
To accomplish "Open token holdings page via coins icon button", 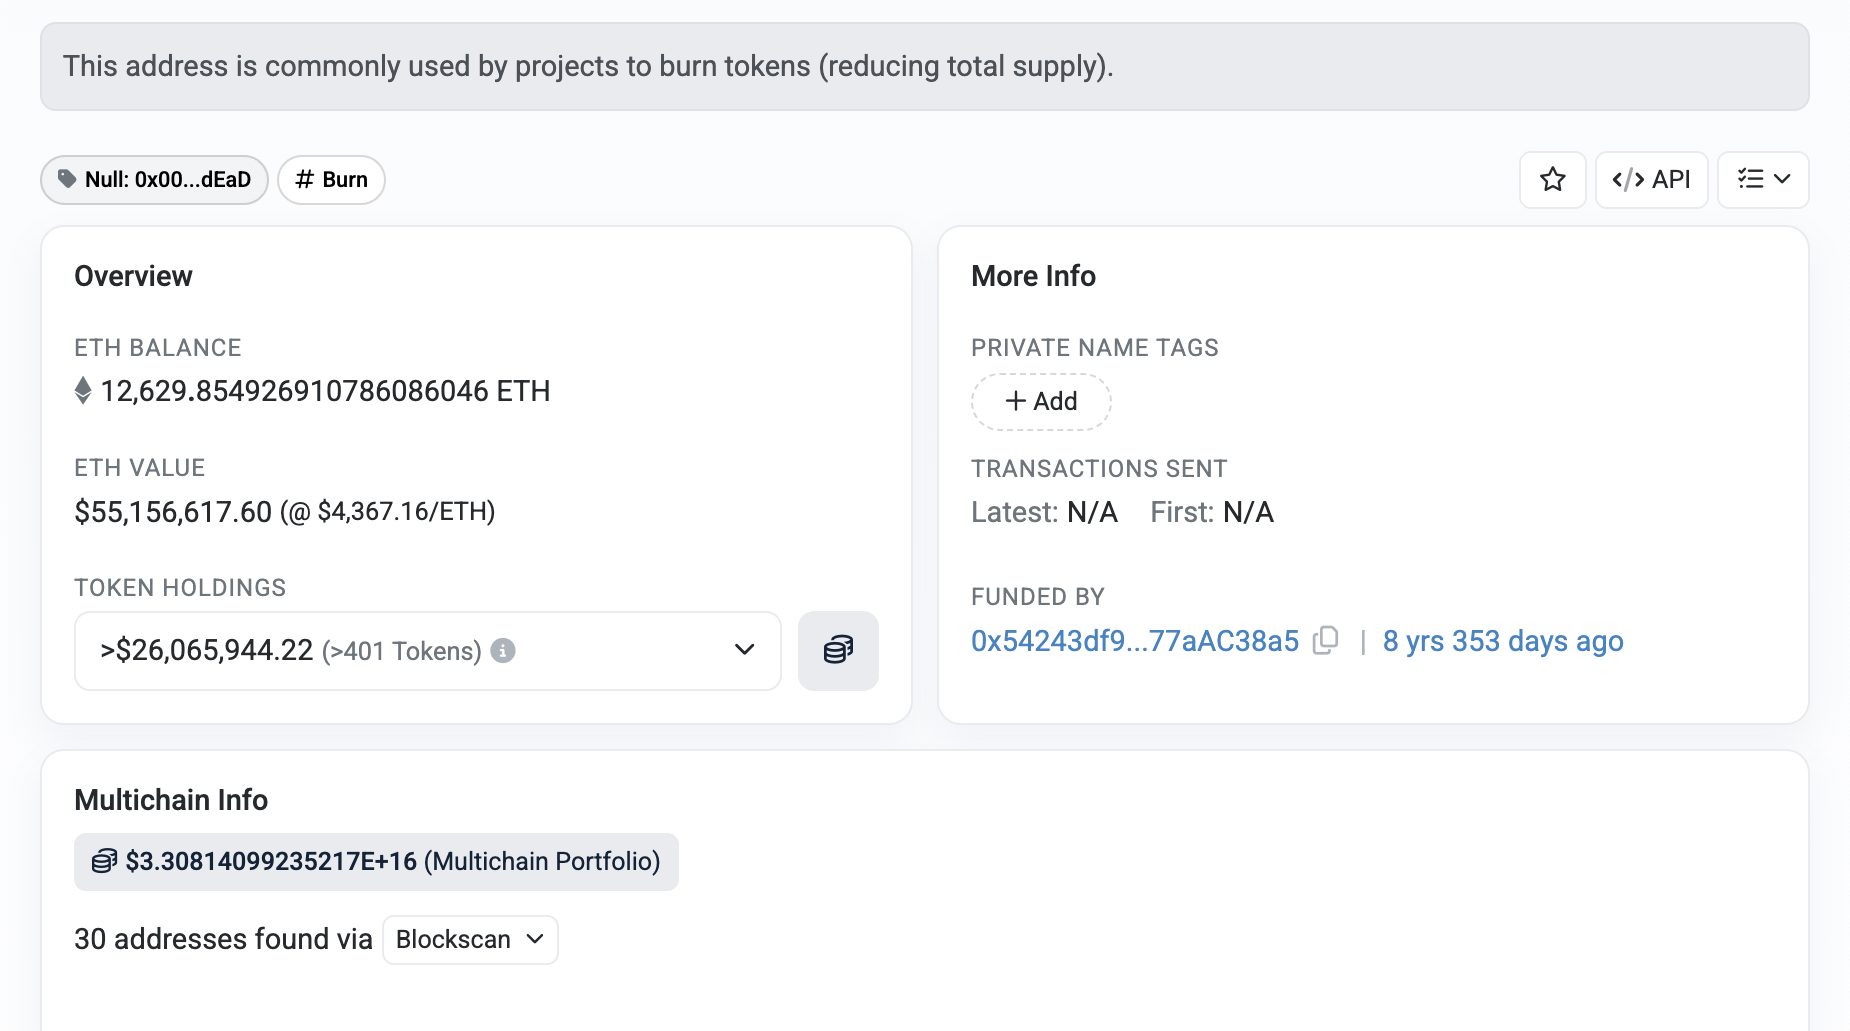I will (x=838, y=651).
